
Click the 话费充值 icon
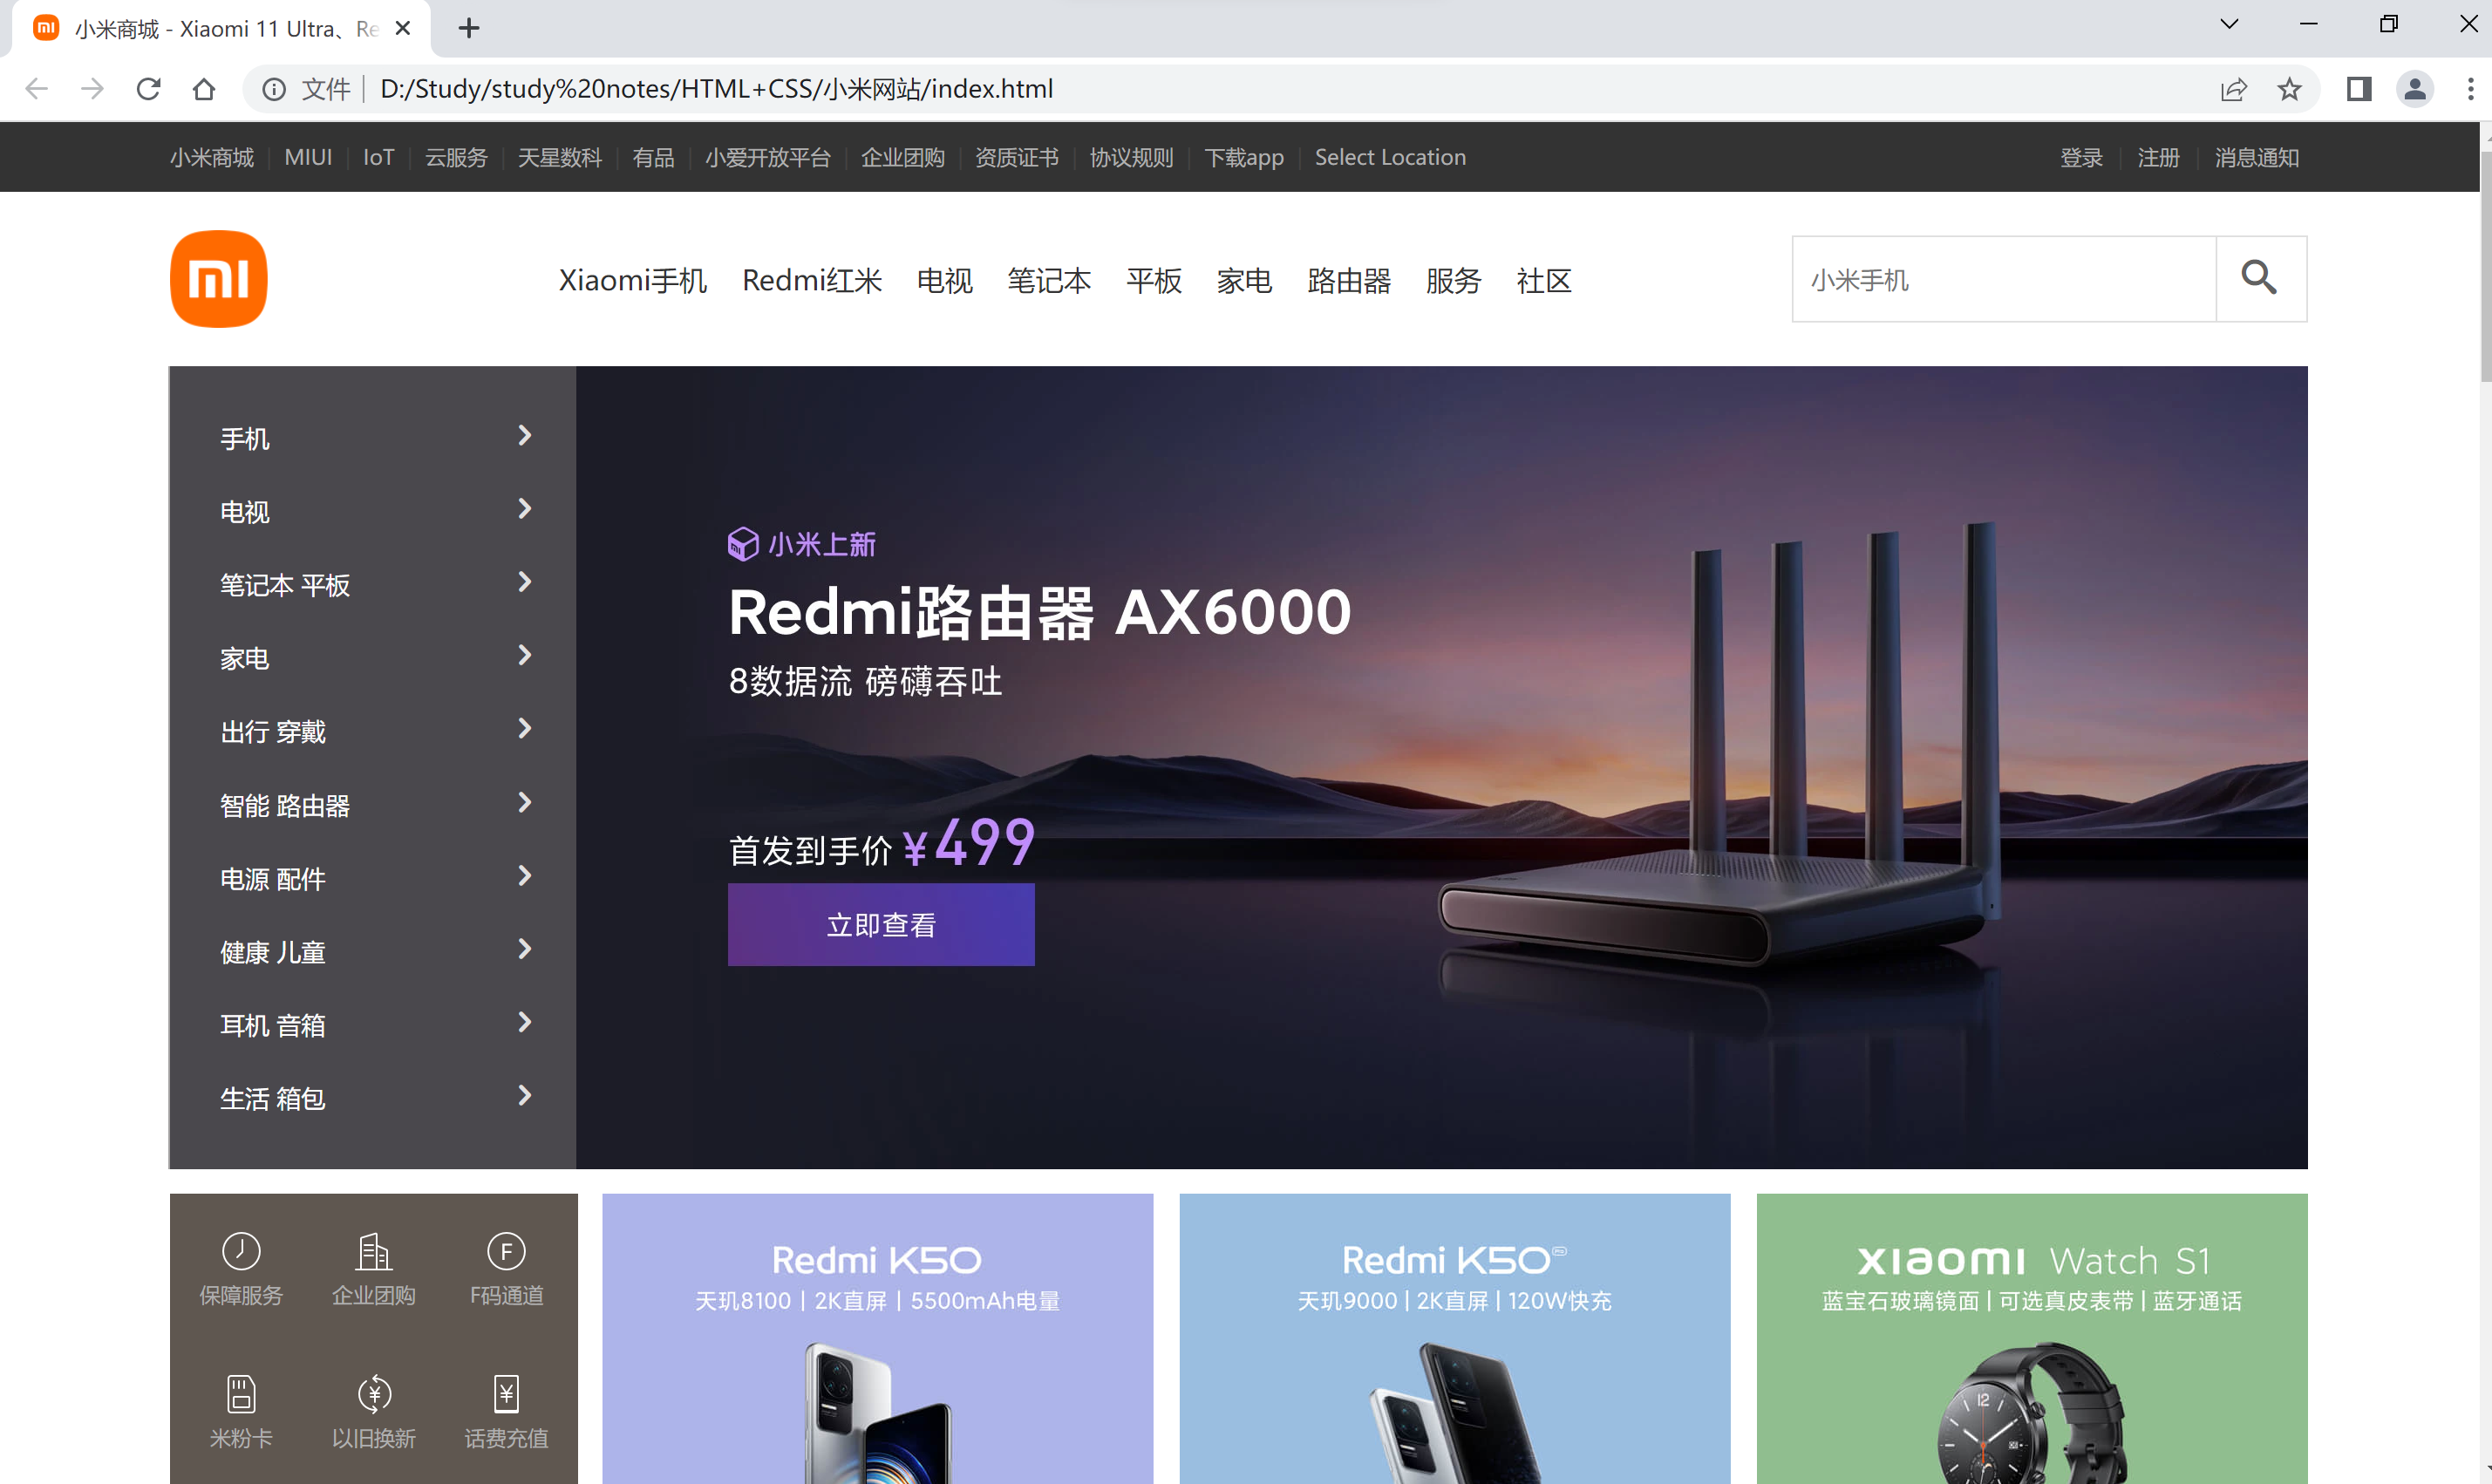[x=506, y=1394]
